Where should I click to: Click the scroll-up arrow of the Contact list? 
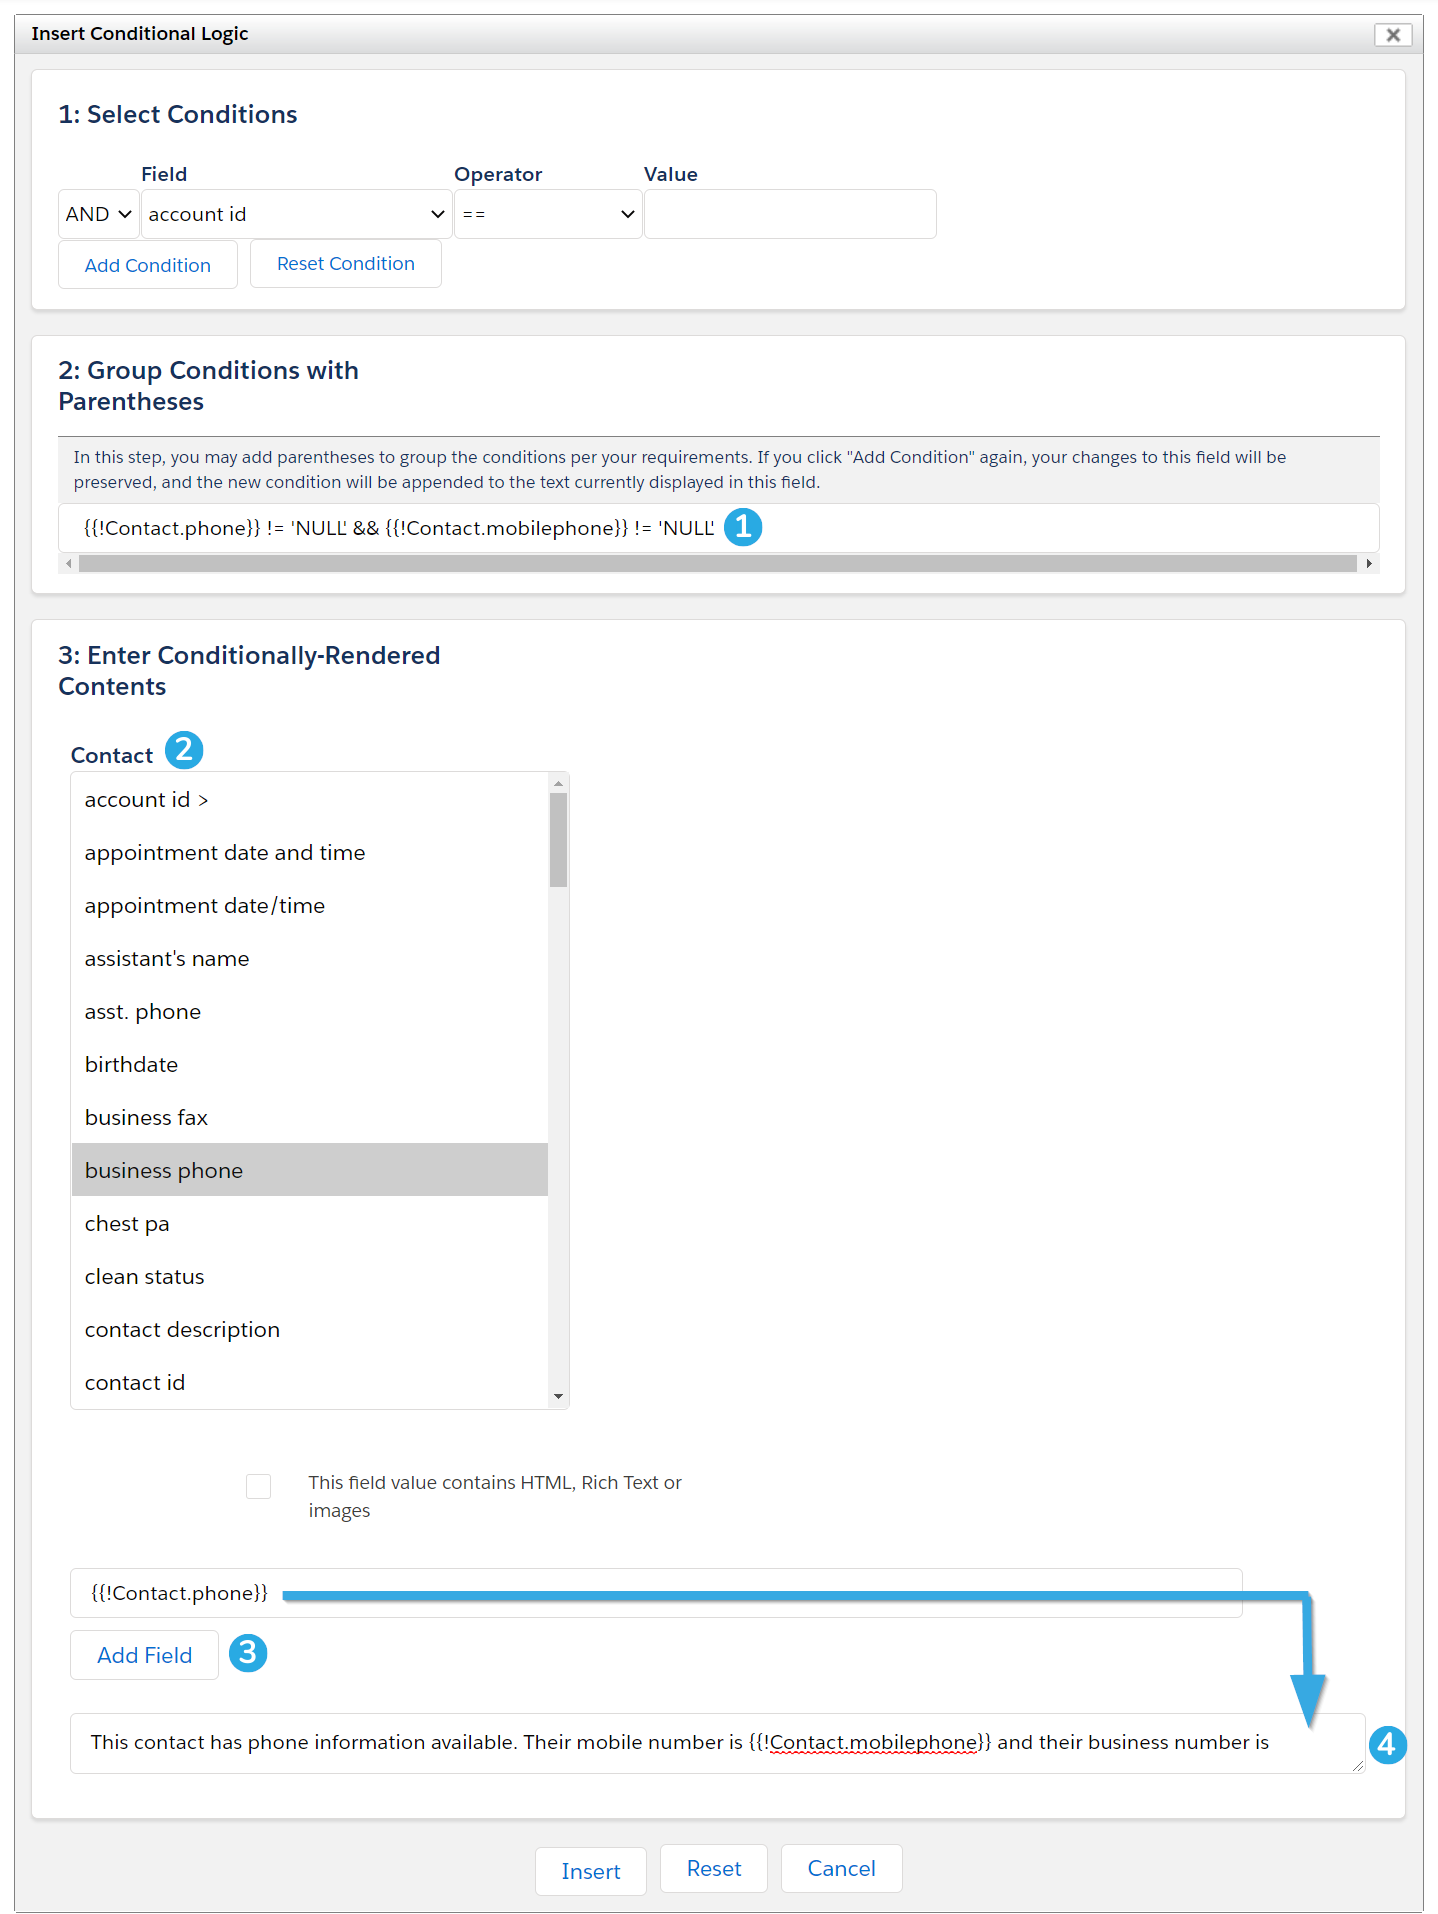click(x=558, y=783)
